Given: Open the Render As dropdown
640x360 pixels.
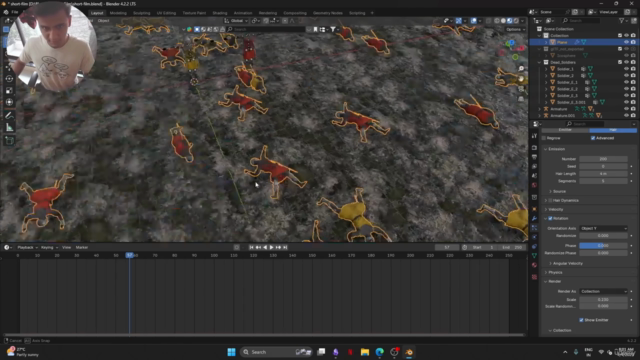Looking at the screenshot, I should [x=603, y=291].
